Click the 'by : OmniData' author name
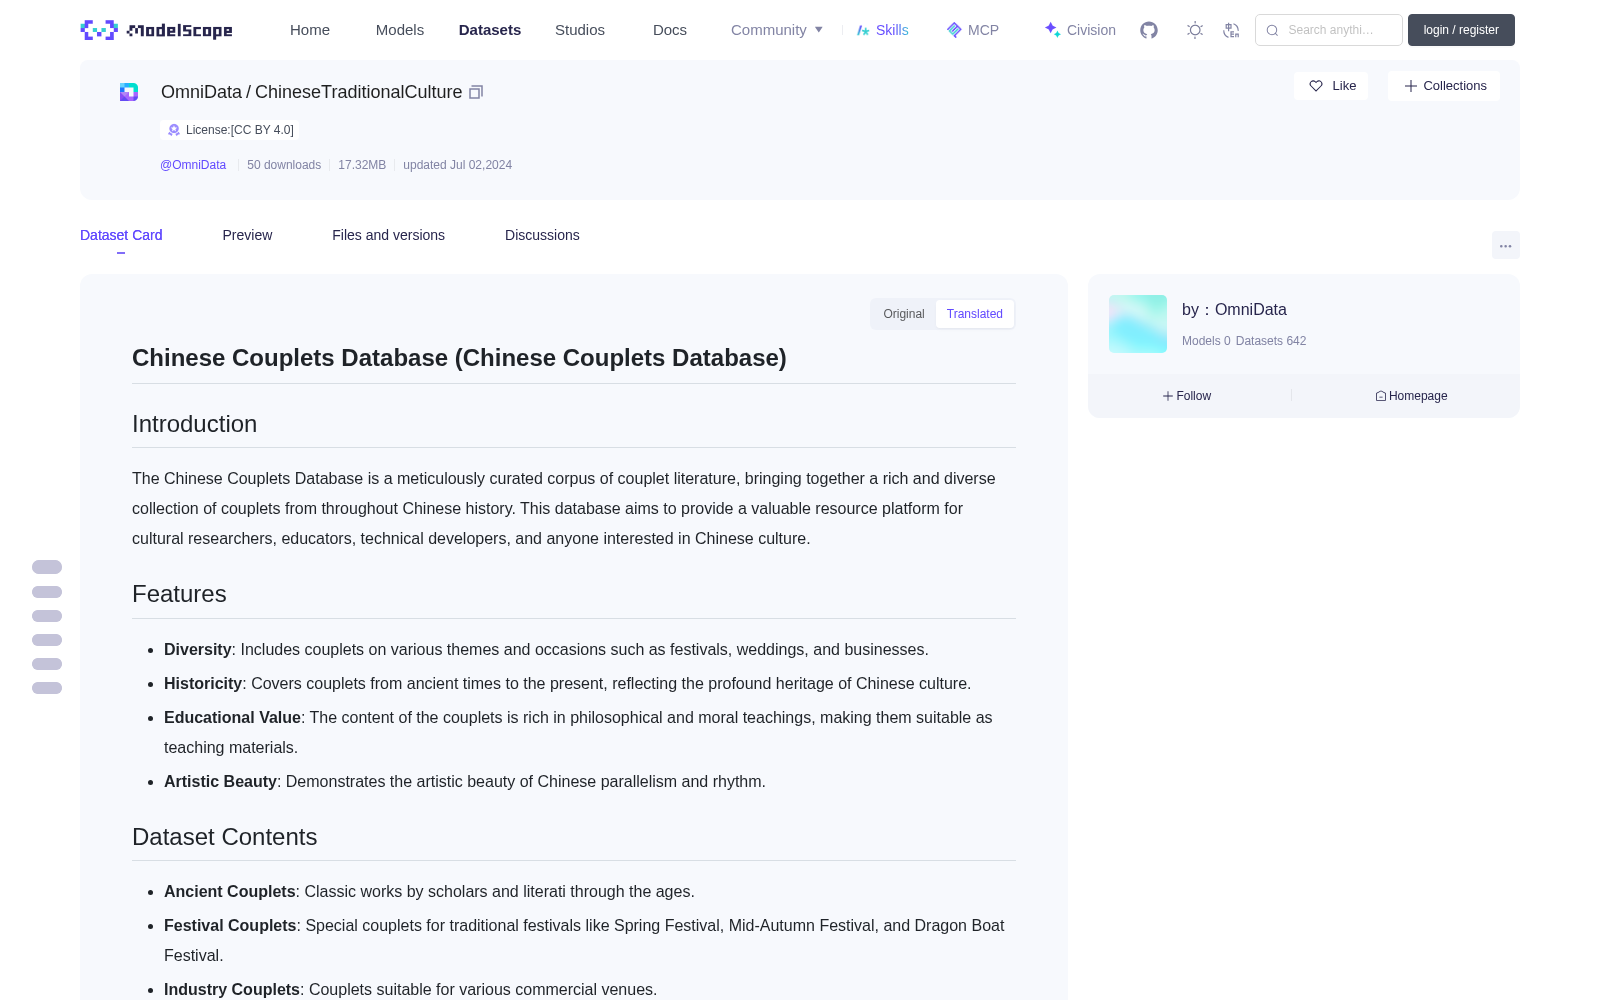The width and height of the screenshot is (1600, 1000). pyautogui.click(x=1234, y=310)
